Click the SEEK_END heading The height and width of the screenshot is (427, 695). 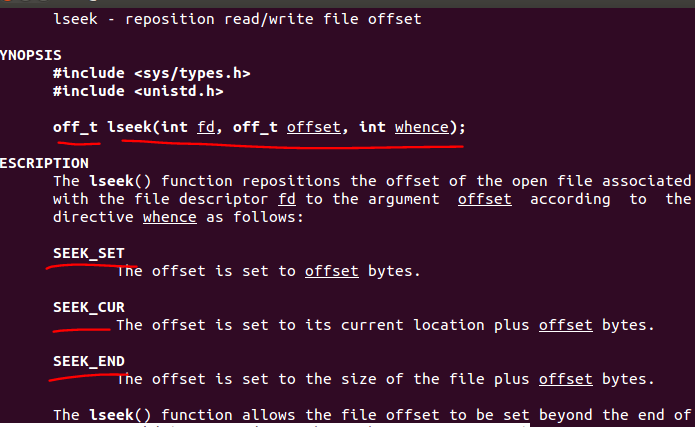(x=88, y=361)
